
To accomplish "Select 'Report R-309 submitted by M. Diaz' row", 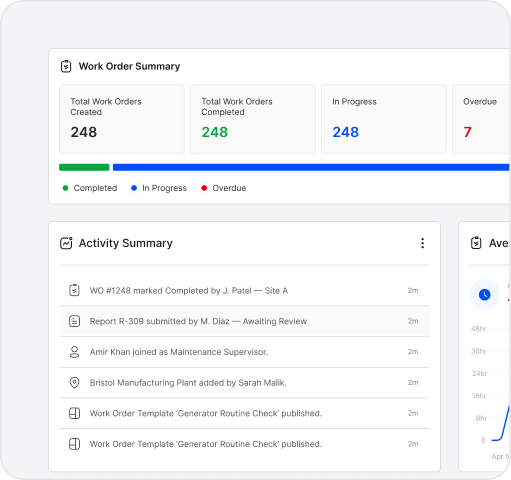I will pyautogui.click(x=244, y=321).
